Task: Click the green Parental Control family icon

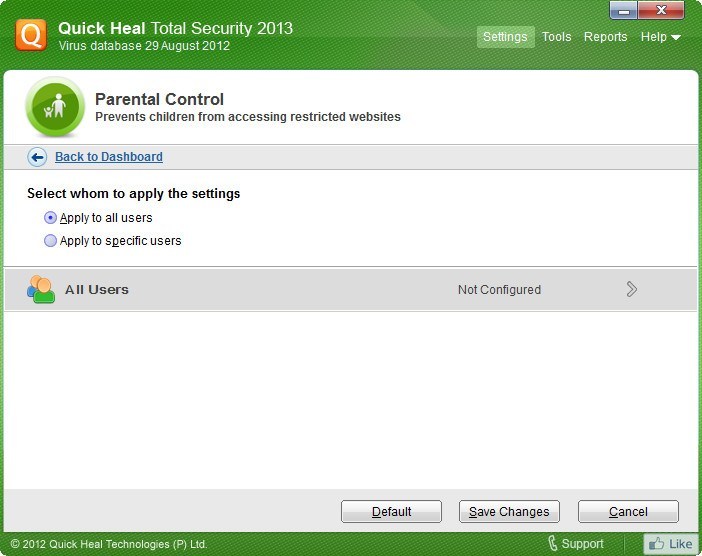Action: tap(55, 107)
